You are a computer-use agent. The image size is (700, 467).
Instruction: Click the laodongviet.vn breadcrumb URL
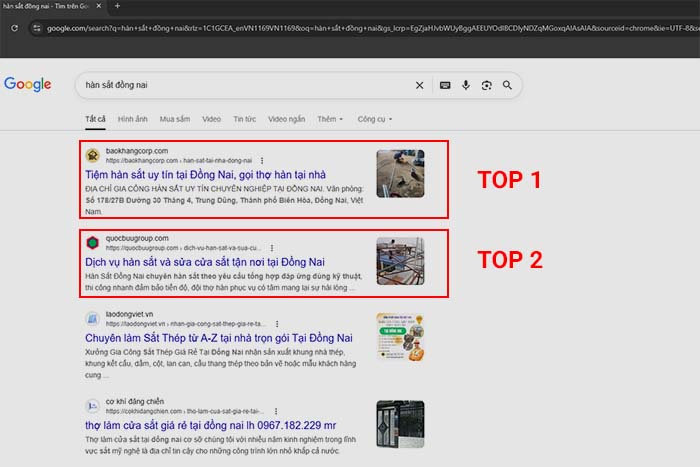(x=186, y=324)
